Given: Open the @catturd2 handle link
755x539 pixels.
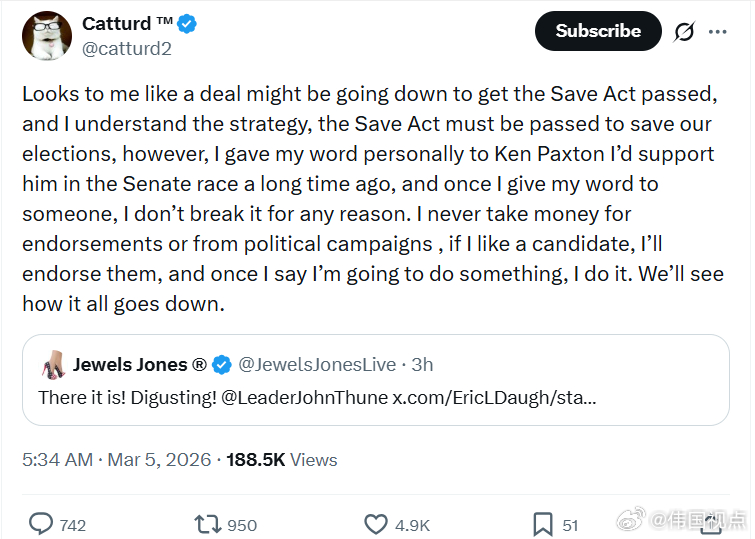Looking at the screenshot, I should (x=125, y=48).
